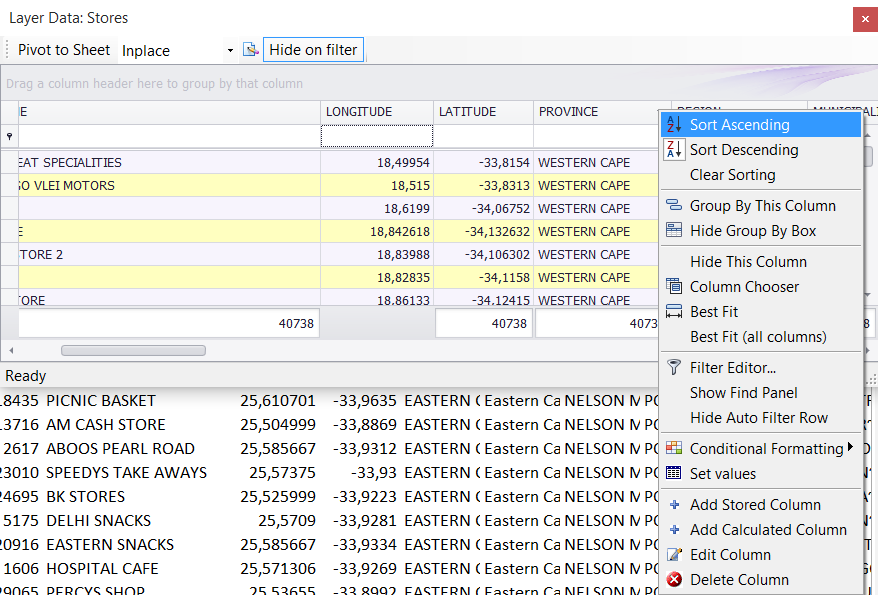
Task: Click the Set values table icon
Action: point(674,472)
